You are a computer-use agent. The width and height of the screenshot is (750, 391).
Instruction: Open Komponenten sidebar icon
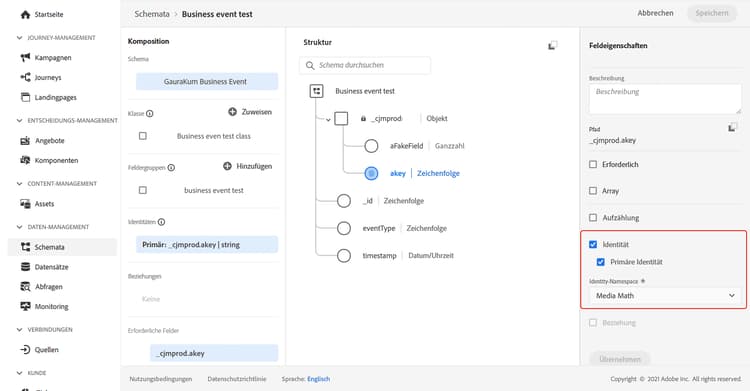(25, 160)
